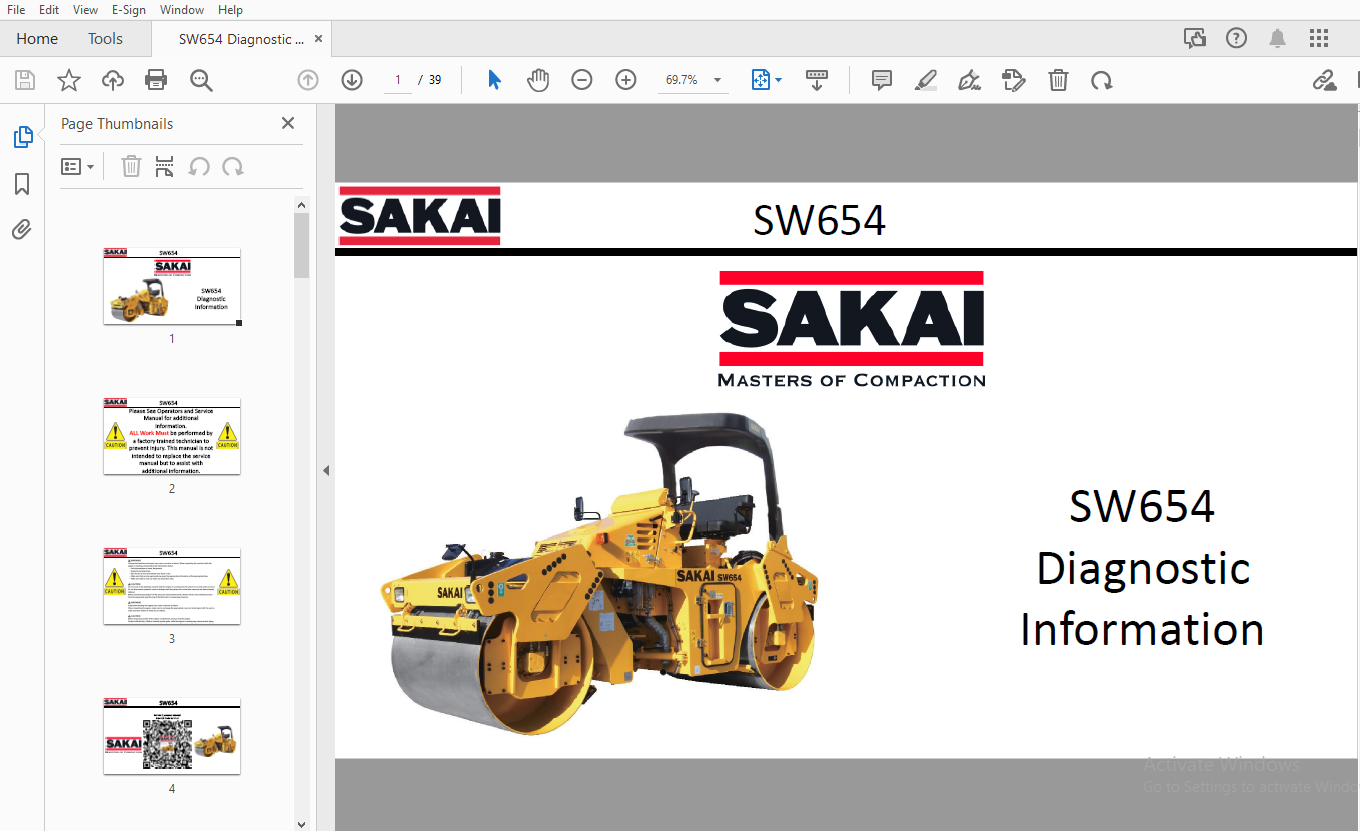
Task: Zoom in with the plus icon
Action: tap(626, 80)
